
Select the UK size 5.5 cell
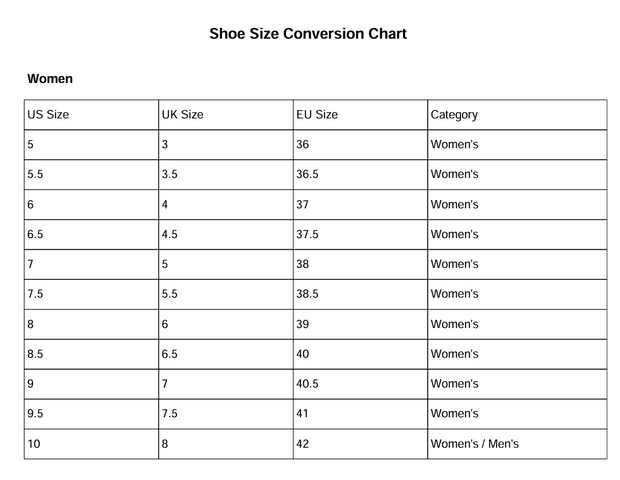[x=170, y=295]
